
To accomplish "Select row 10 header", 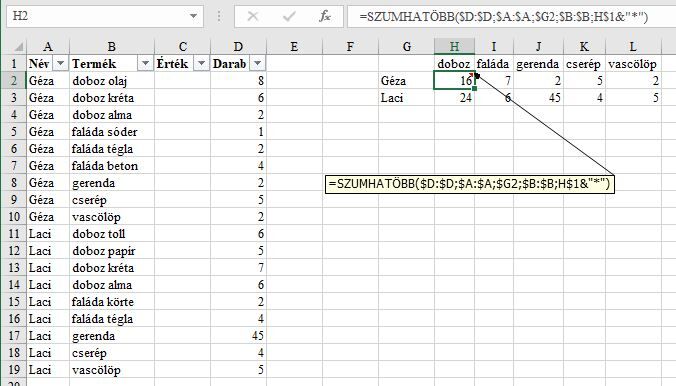I will [x=14, y=217].
